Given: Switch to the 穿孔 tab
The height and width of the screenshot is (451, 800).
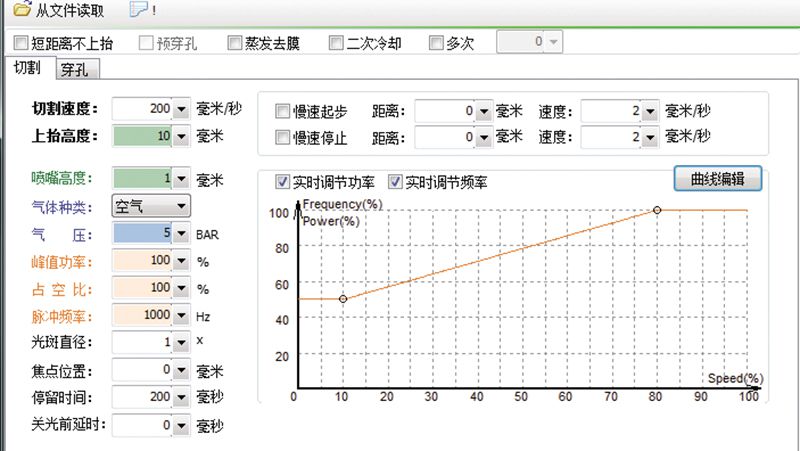Looking at the screenshot, I should click(x=73, y=70).
